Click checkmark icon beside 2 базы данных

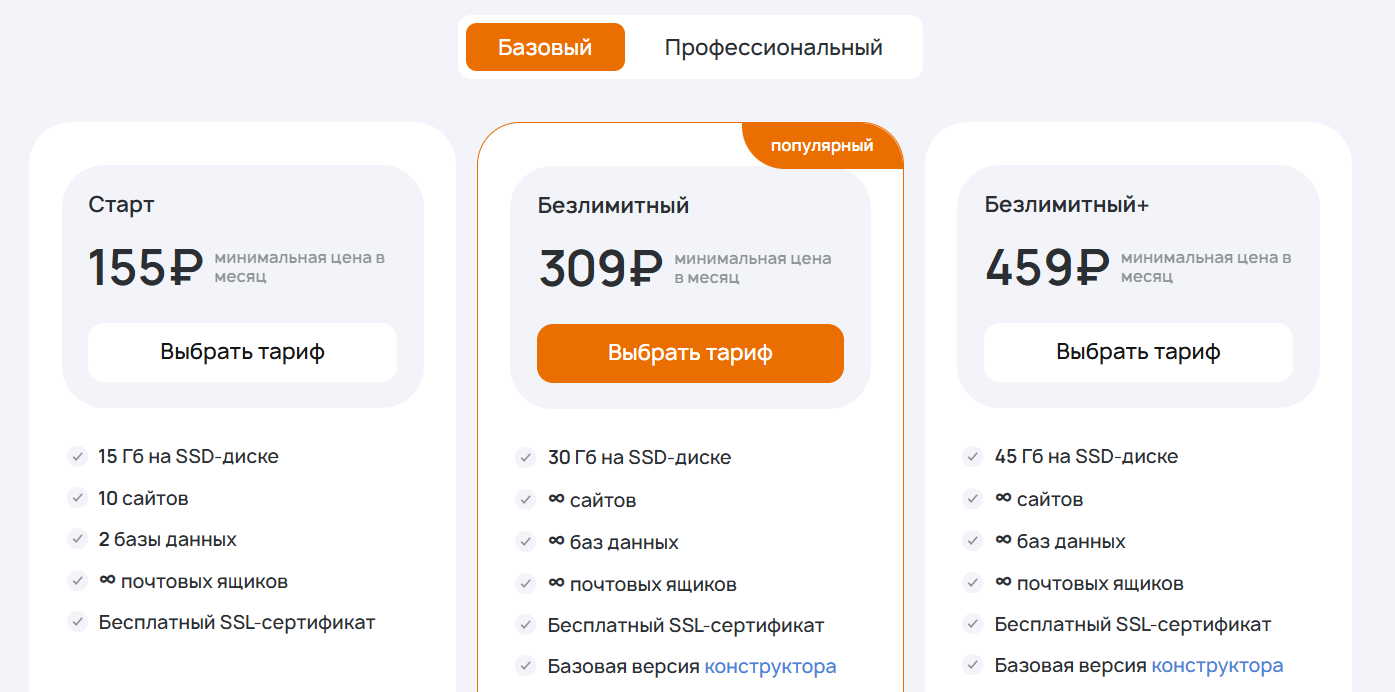point(77,539)
